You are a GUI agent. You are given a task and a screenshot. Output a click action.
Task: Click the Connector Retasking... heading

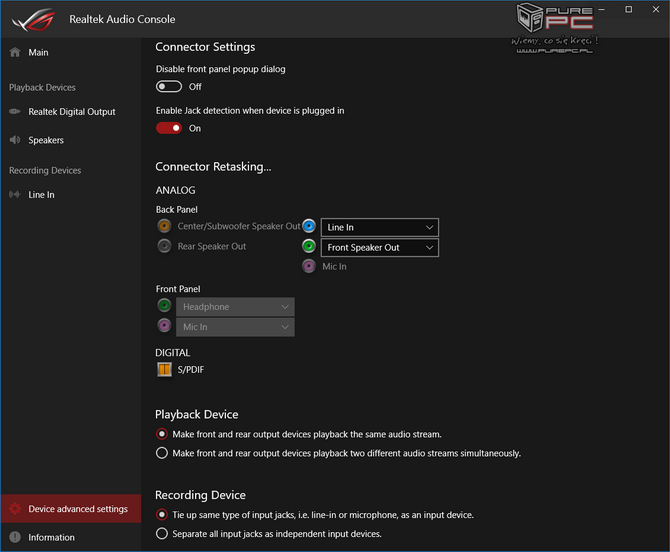click(x=213, y=167)
